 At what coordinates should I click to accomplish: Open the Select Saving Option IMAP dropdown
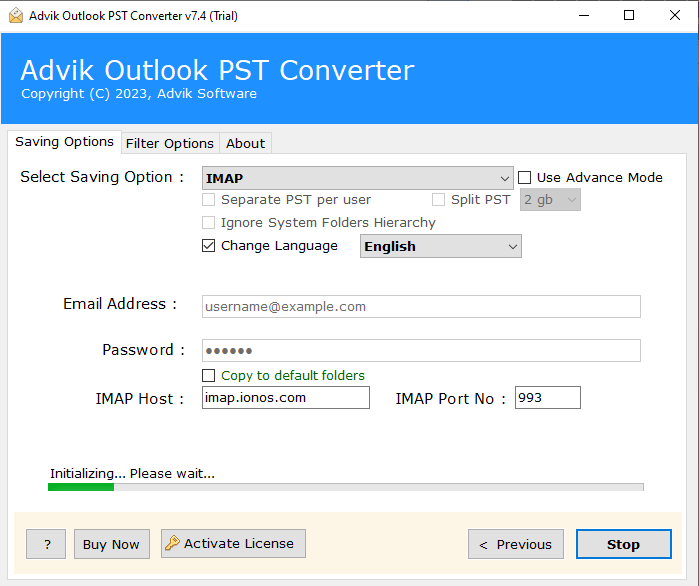[x=358, y=178]
